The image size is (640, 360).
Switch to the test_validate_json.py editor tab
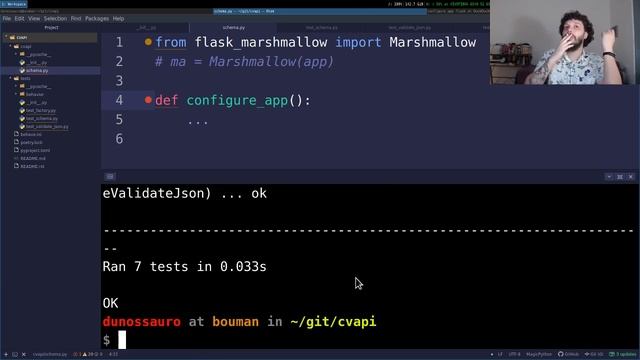[409, 28]
